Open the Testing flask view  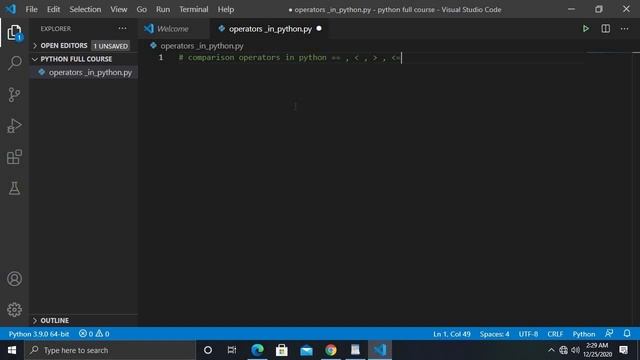(14, 188)
